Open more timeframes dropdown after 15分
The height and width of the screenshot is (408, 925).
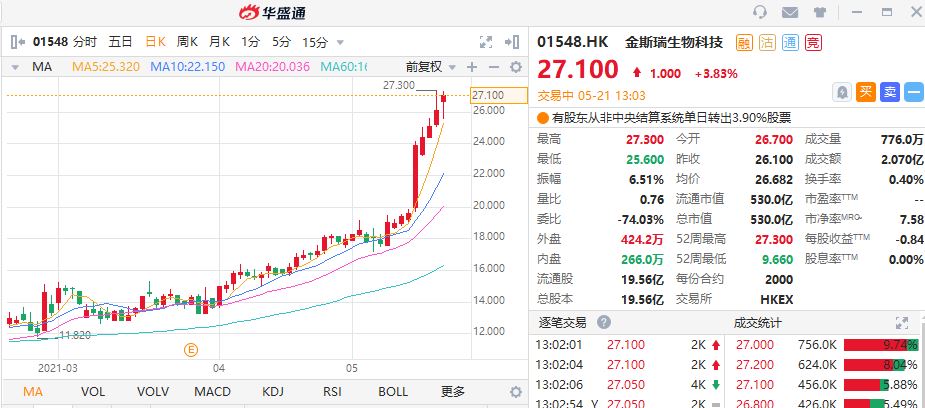pyautogui.click(x=340, y=42)
